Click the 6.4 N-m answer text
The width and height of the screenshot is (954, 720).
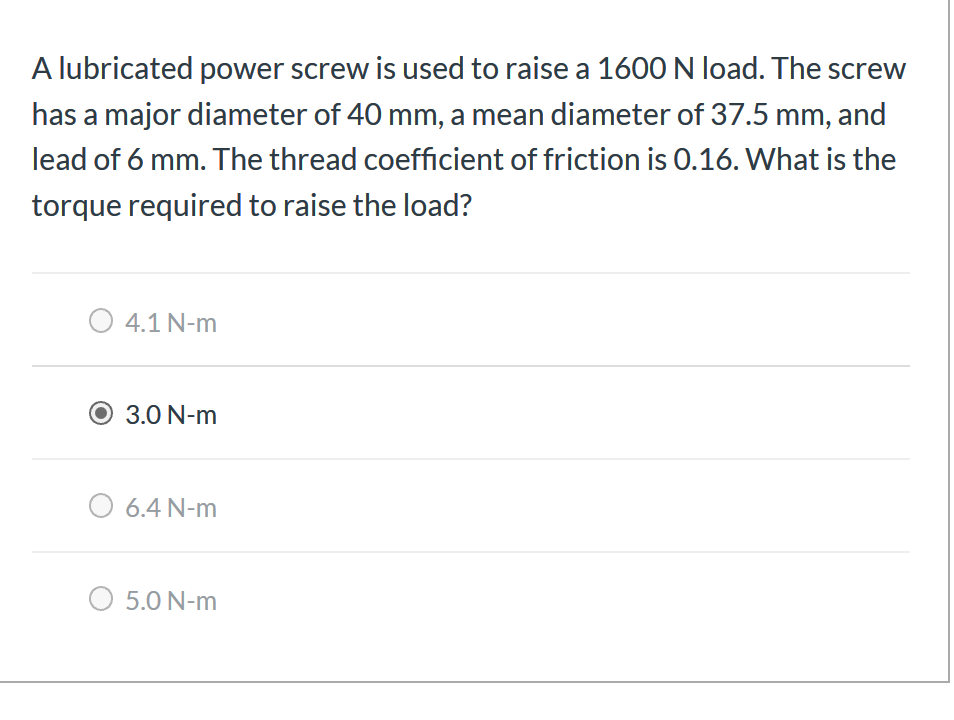click(171, 507)
